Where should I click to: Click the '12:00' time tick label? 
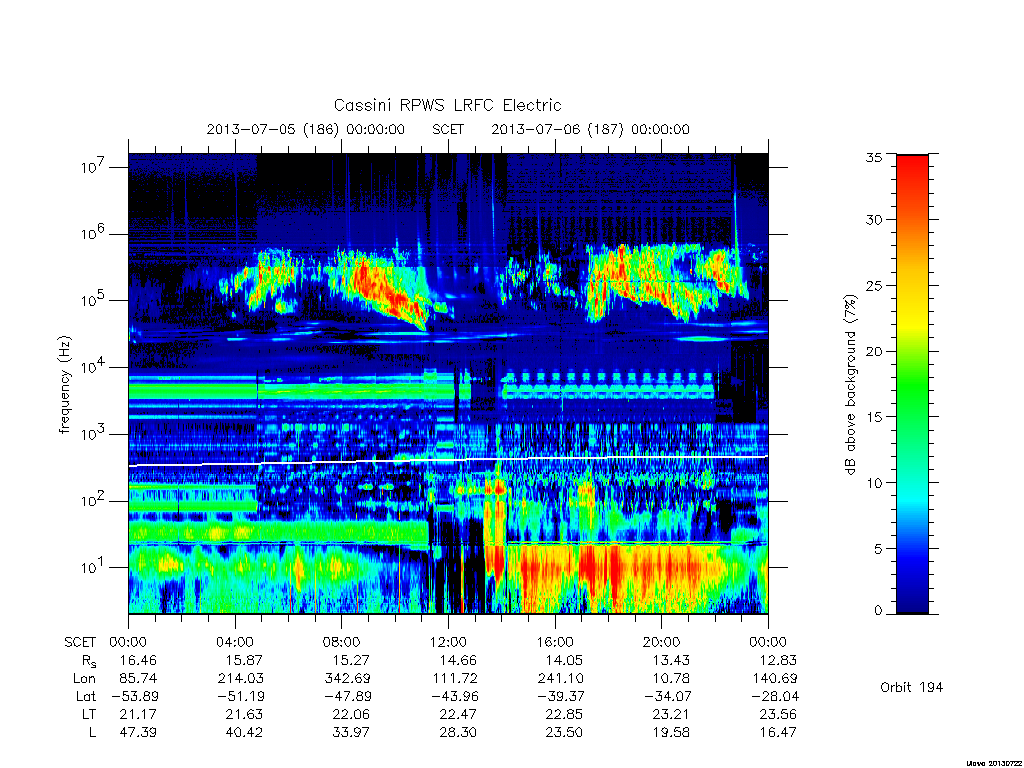coord(448,642)
